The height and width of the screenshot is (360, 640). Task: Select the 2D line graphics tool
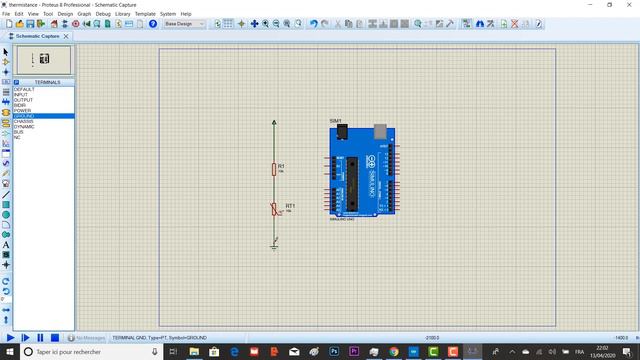coord(6,194)
